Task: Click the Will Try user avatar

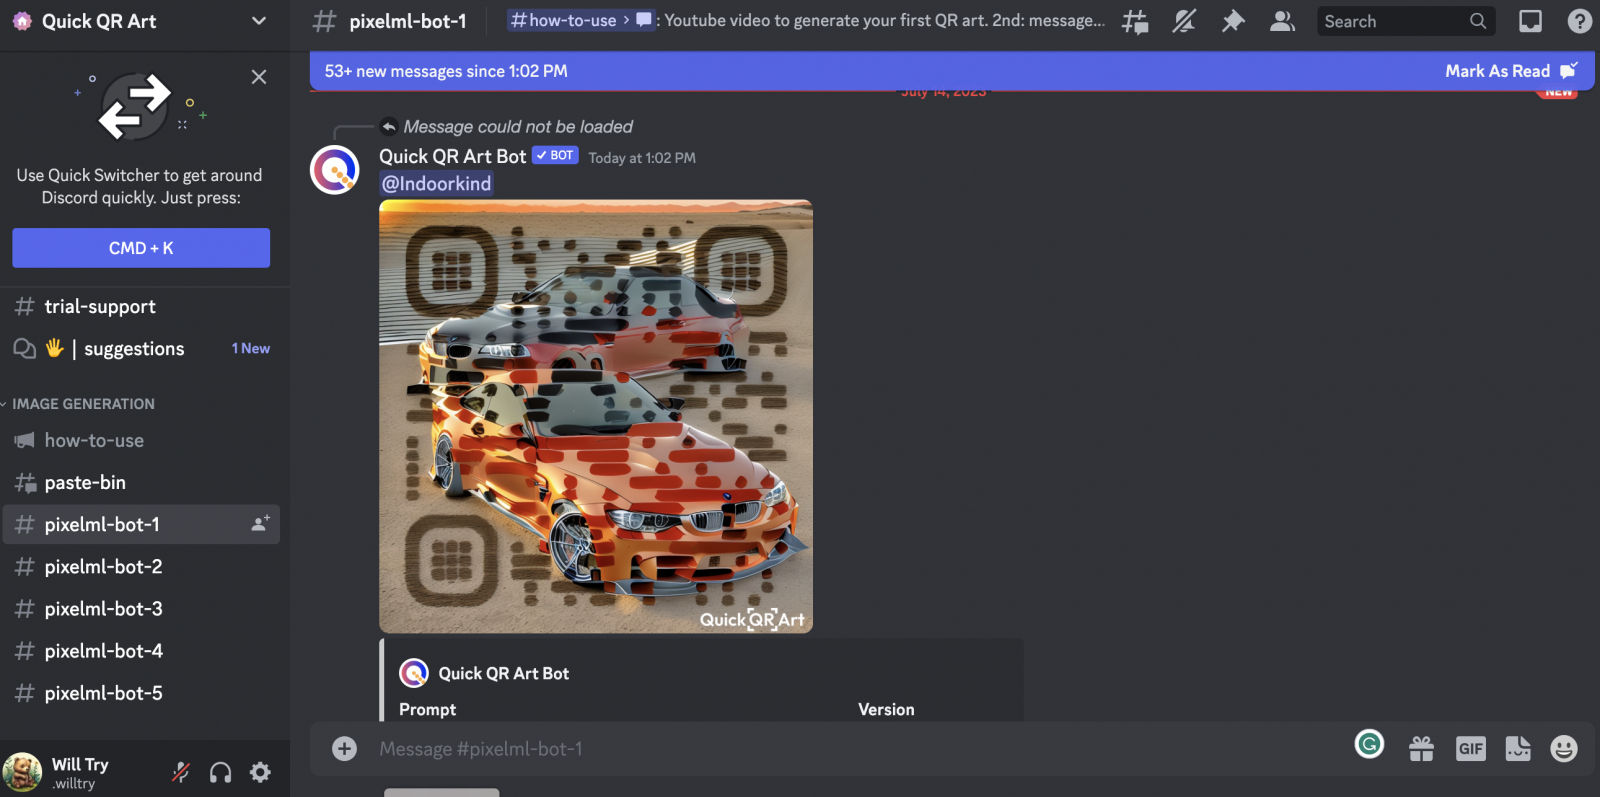Action: tap(22, 772)
